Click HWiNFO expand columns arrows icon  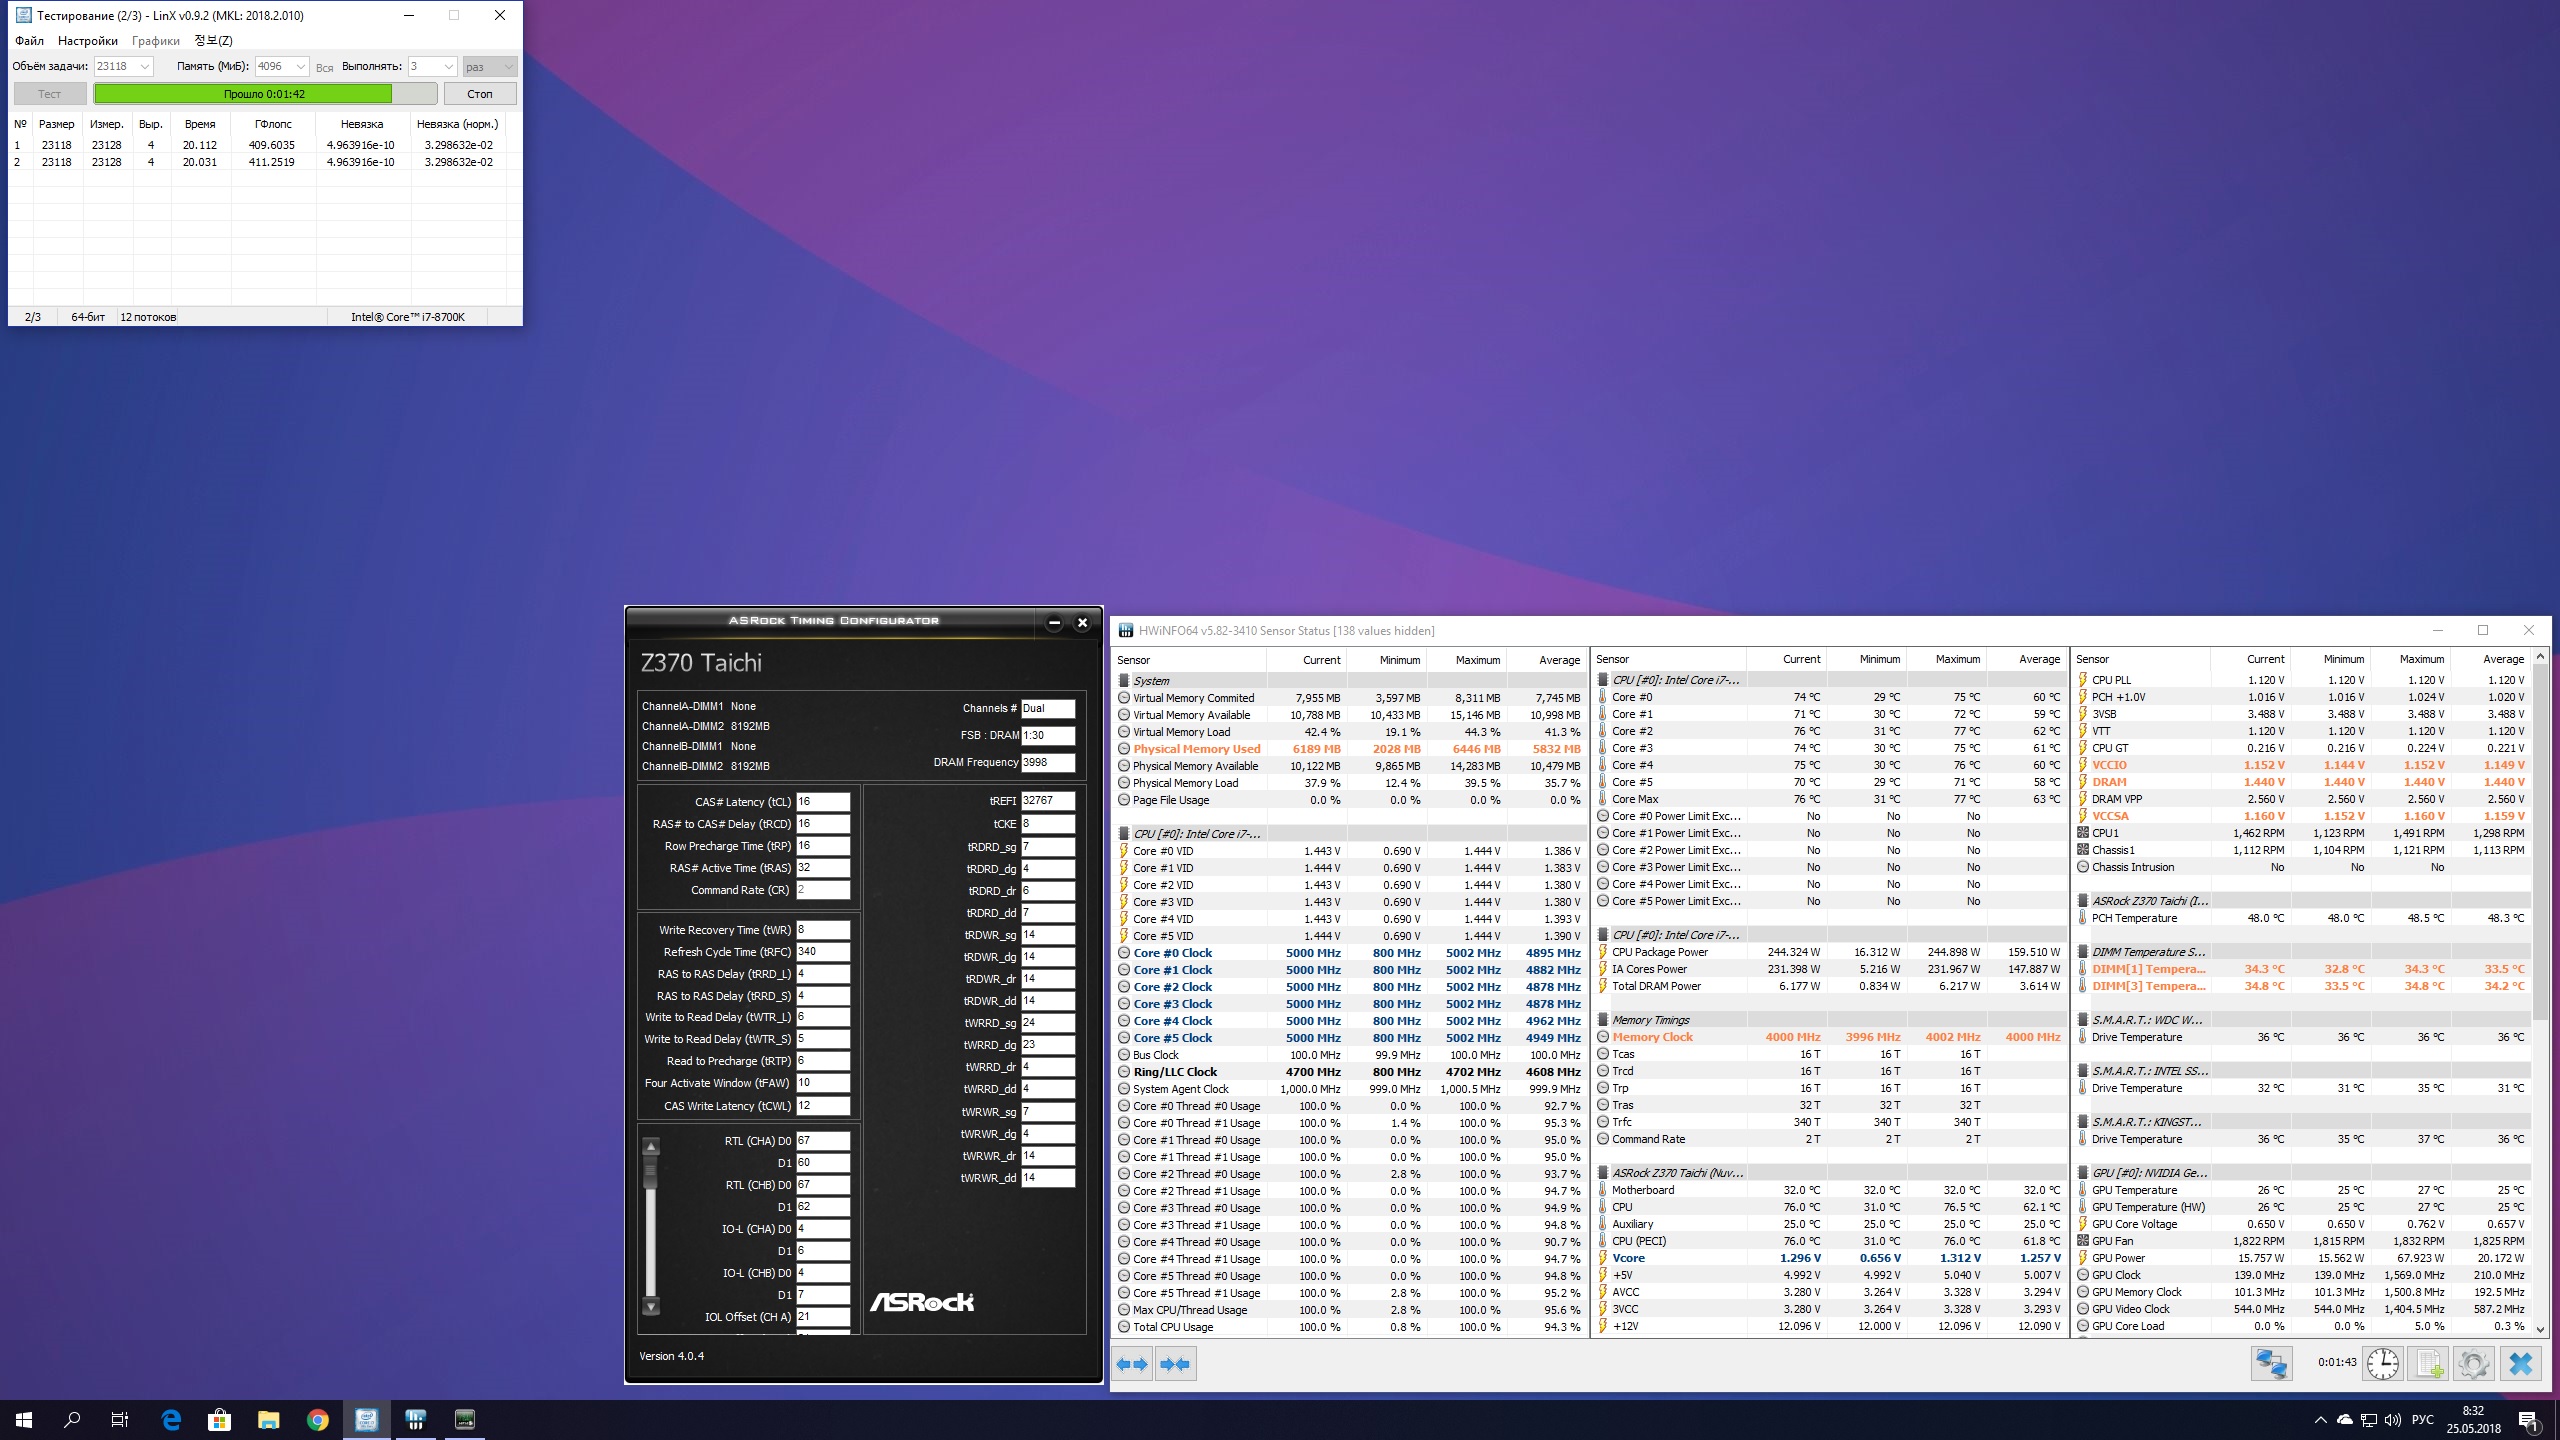pos(1132,1364)
